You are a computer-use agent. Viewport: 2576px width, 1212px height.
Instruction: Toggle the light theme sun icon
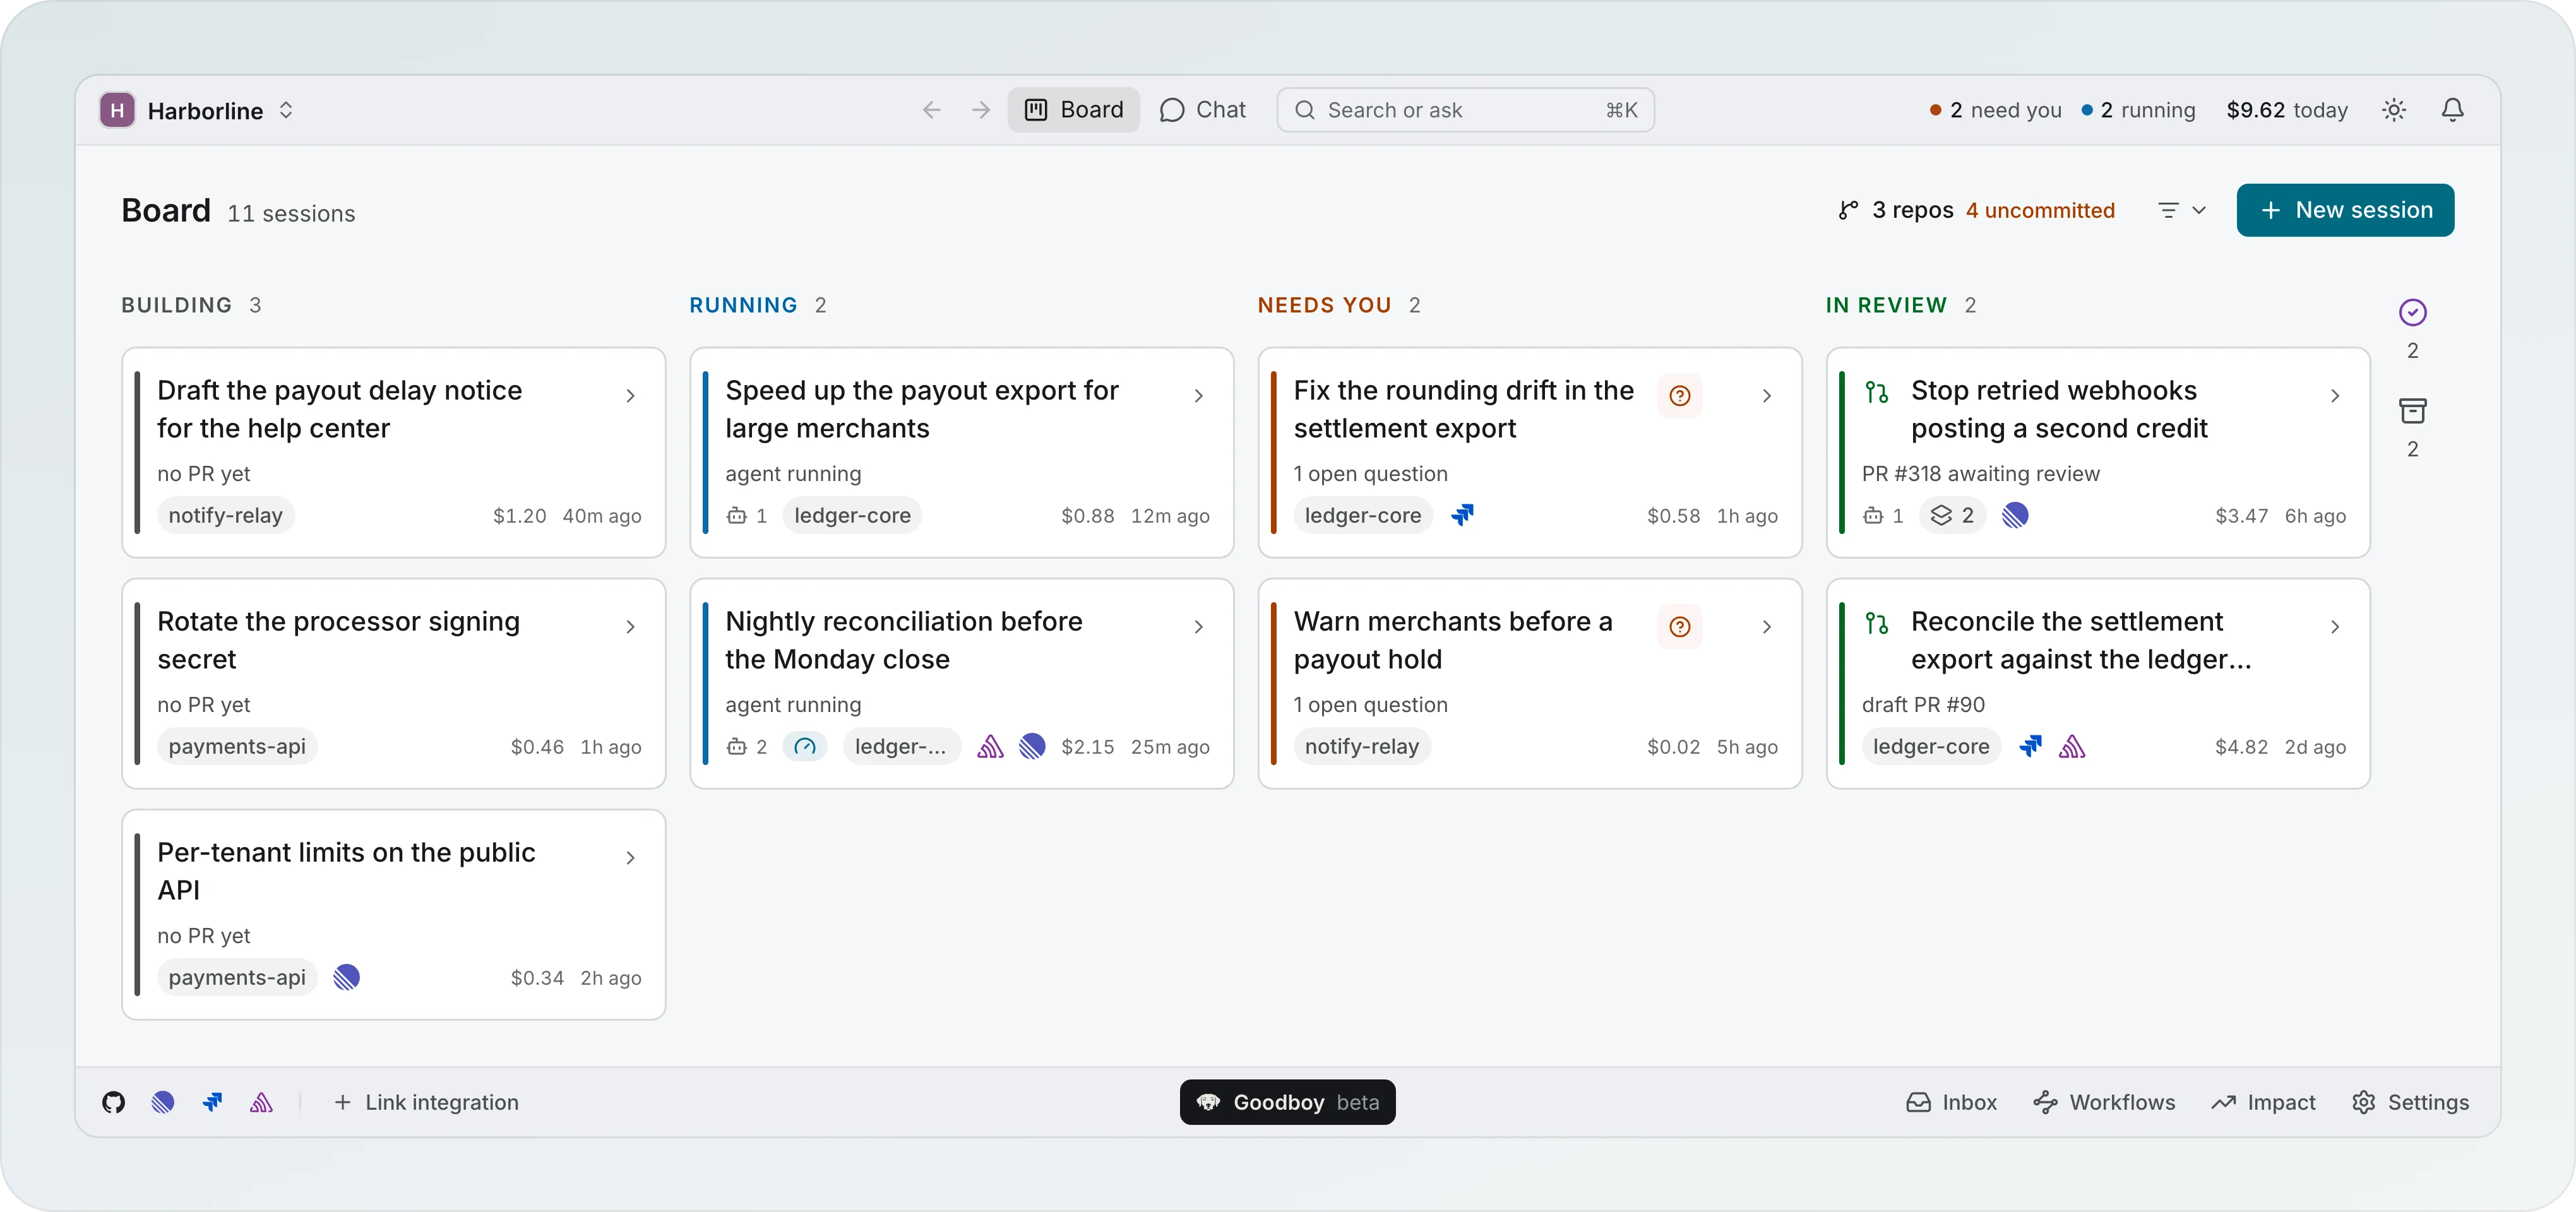coord(2394,110)
